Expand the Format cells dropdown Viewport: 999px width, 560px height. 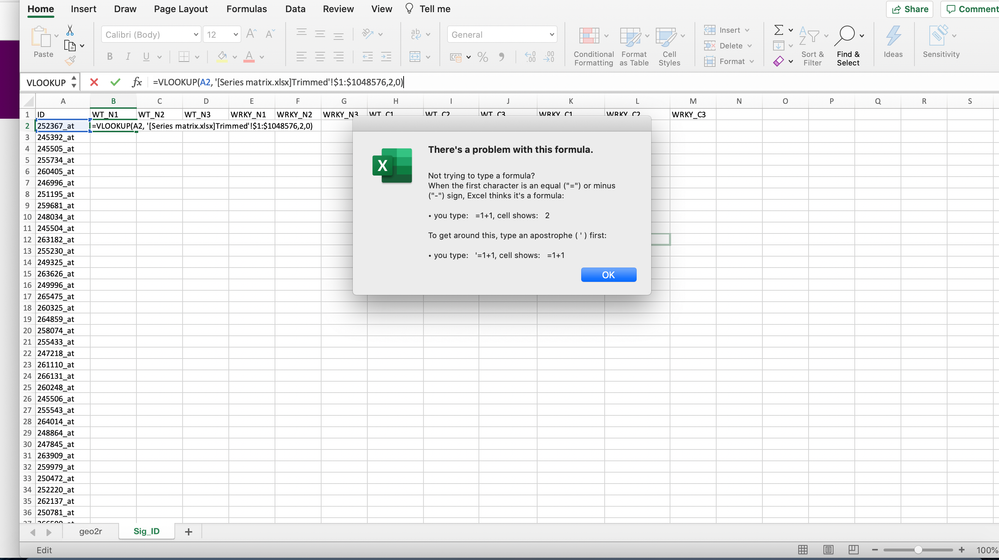(x=752, y=61)
